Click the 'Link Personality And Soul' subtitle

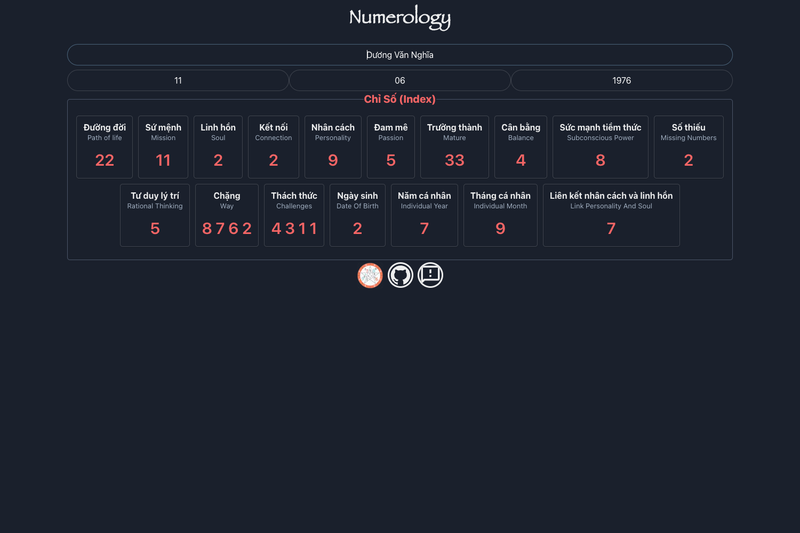click(611, 206)
